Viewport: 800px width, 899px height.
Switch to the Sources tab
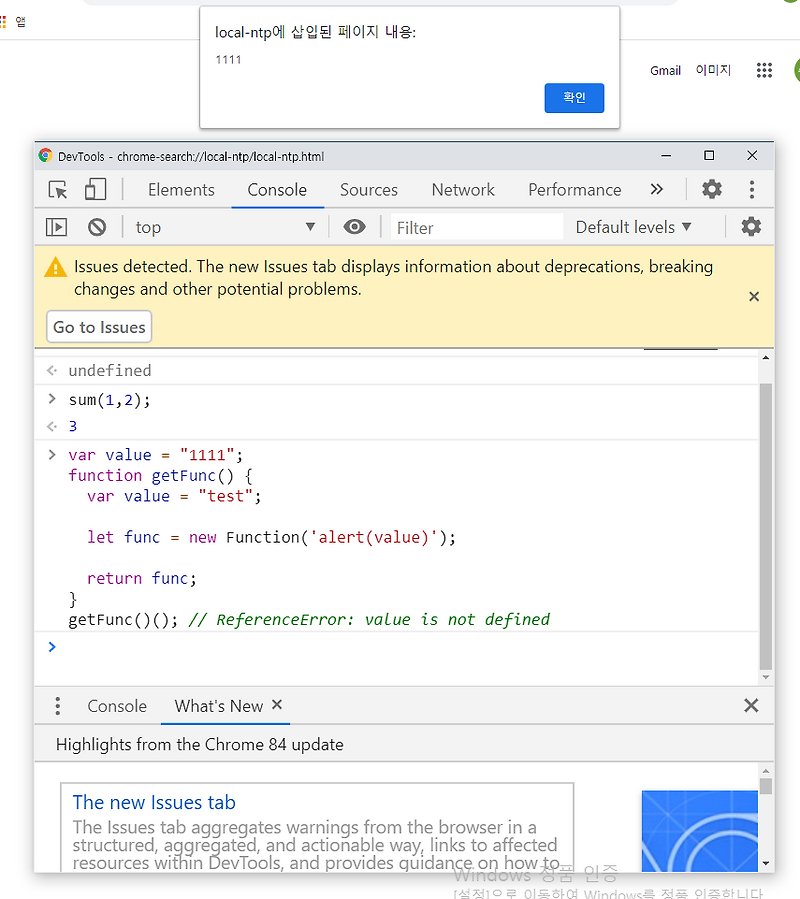click(369, 190)
